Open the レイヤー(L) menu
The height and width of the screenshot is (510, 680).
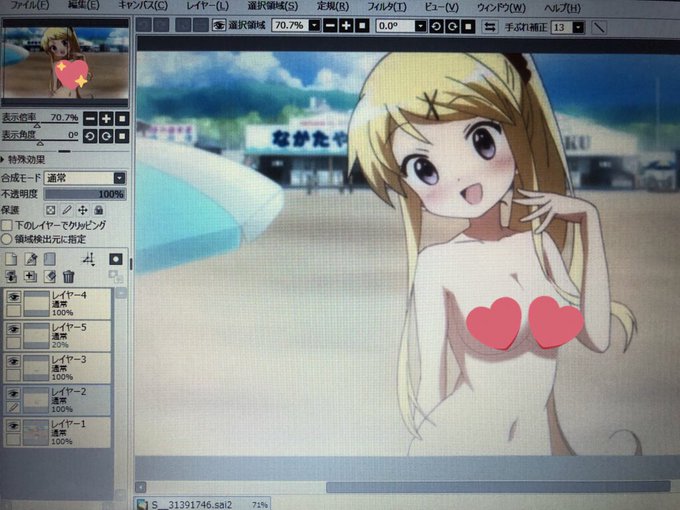pos(207,7)
